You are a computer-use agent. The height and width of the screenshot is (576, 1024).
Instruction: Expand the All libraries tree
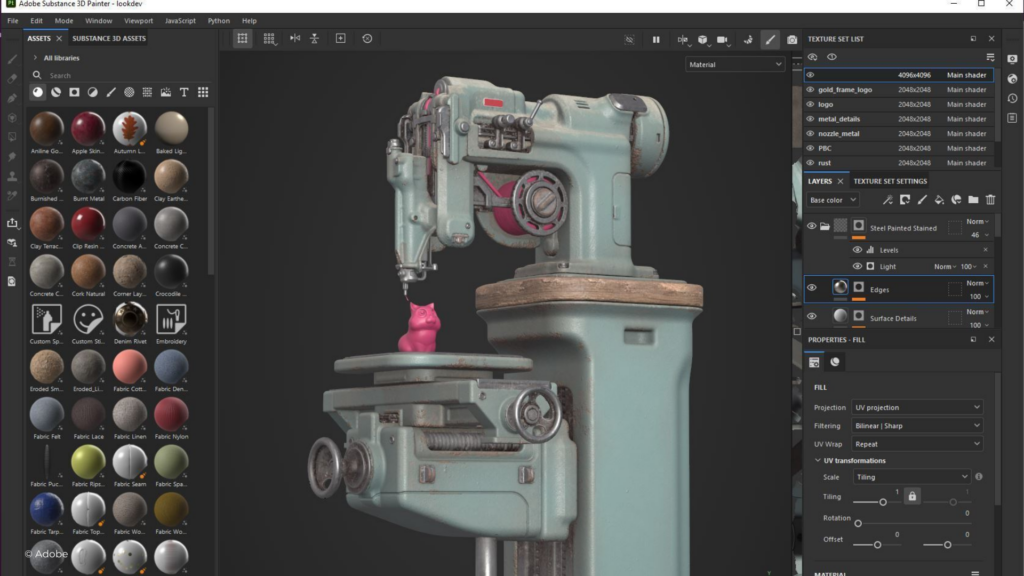click(35, 58)
